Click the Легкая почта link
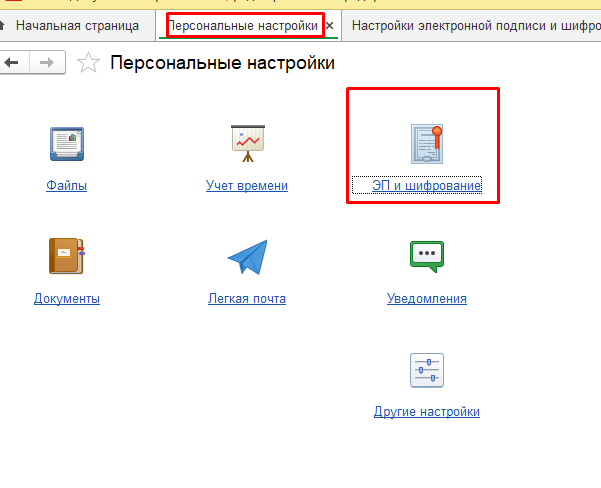 [247, 299]
